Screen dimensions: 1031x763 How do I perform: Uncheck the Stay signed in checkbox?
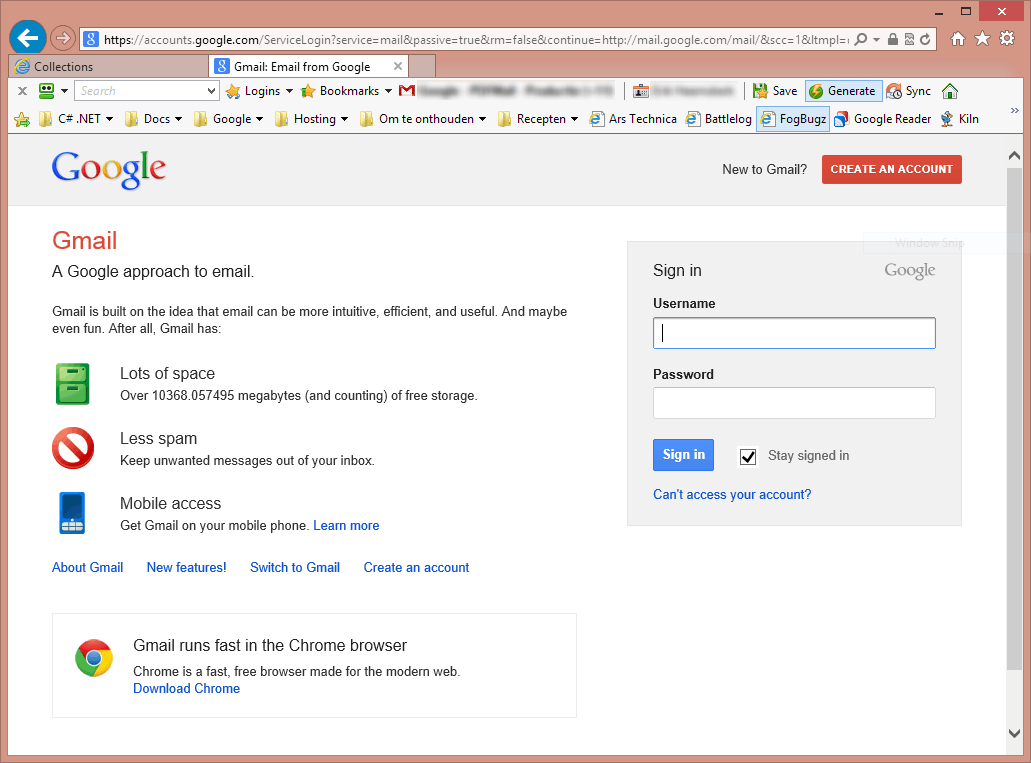click(x=748, y=456)
